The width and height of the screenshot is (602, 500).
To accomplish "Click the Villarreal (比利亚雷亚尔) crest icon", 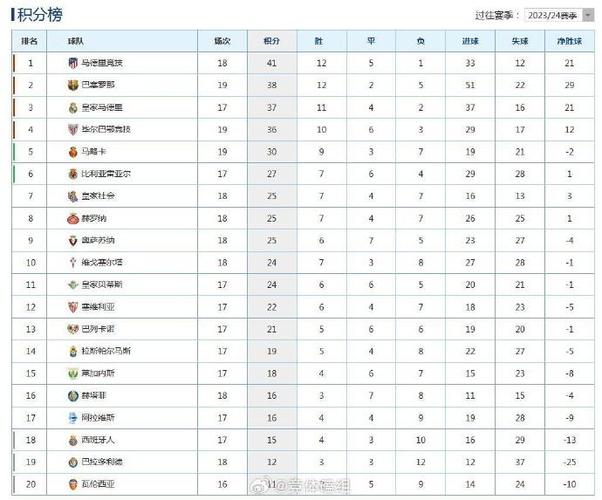I will point(73,174).
